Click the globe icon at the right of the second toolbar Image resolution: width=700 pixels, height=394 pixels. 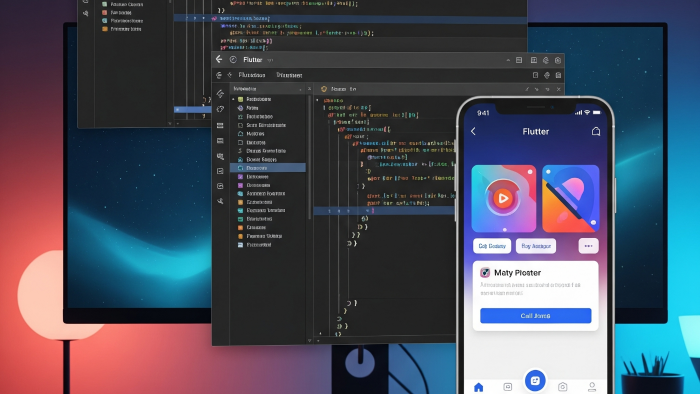546,75
